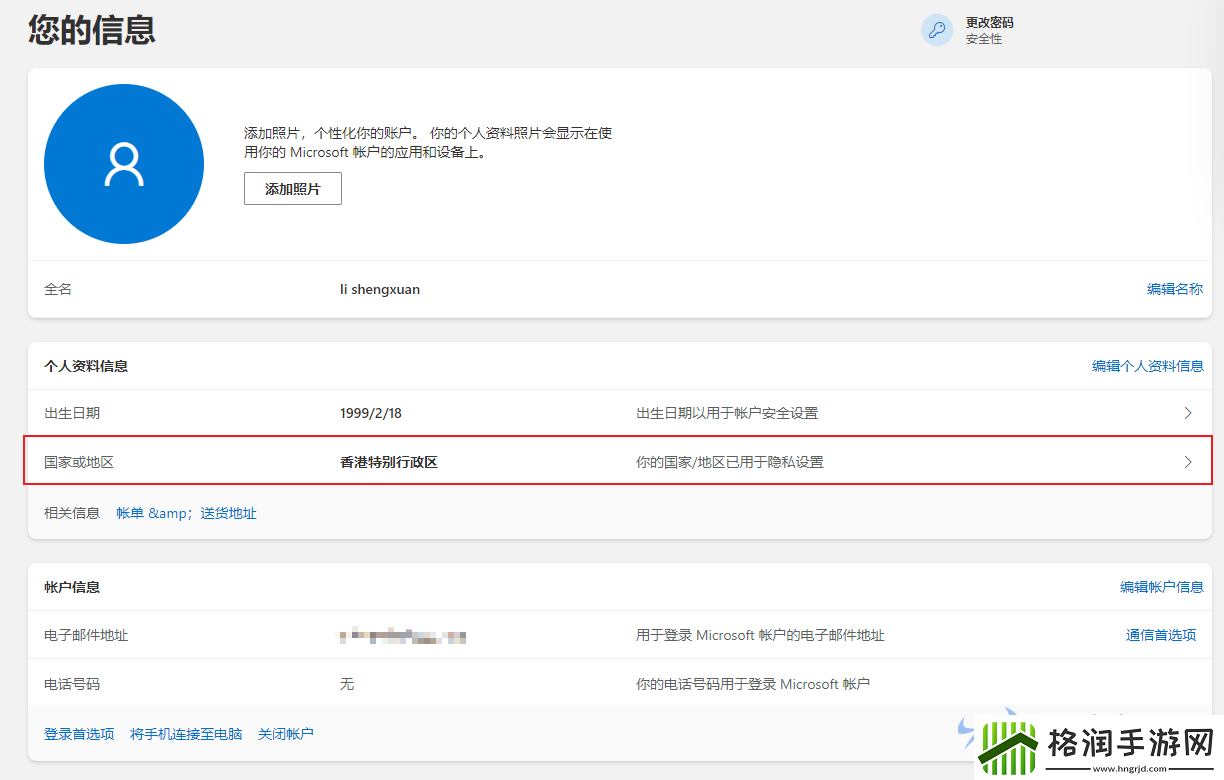This screenshot has height=780, width=1224.
Task: Click the blue key security icon
Action: (x=936, y=30)
